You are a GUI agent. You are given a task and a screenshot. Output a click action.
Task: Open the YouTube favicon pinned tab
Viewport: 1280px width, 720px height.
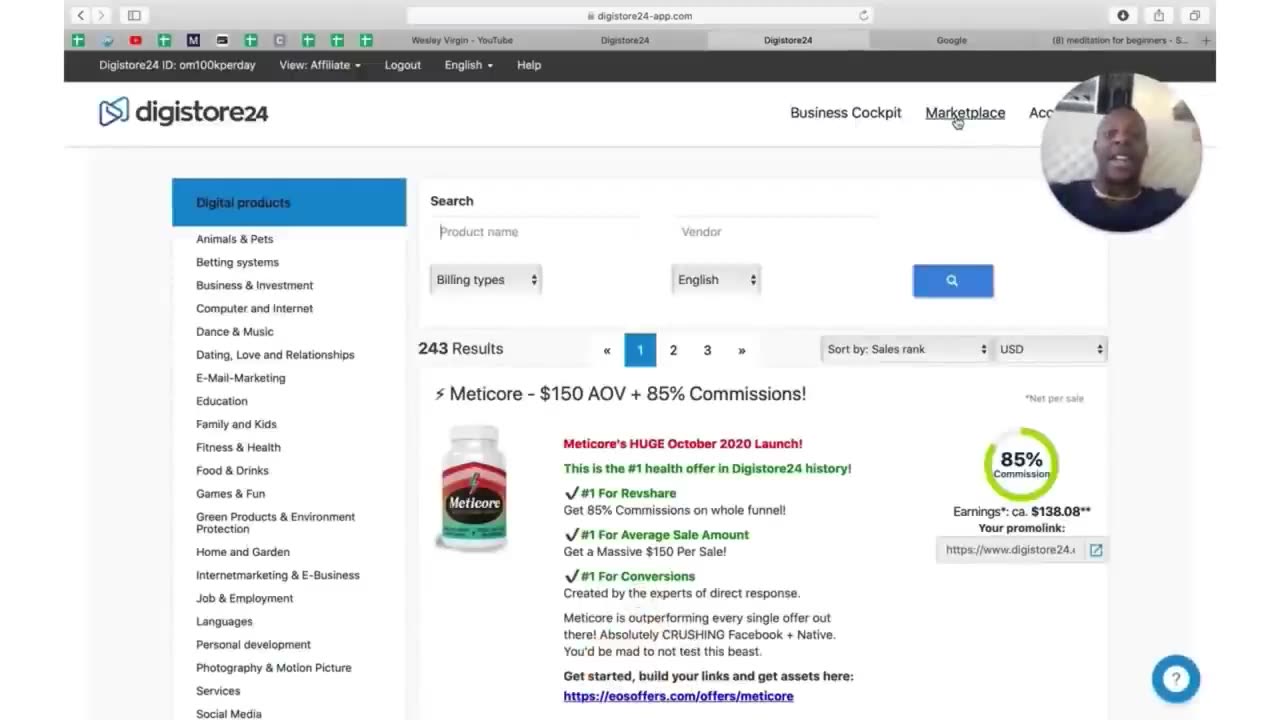point(135,40)
